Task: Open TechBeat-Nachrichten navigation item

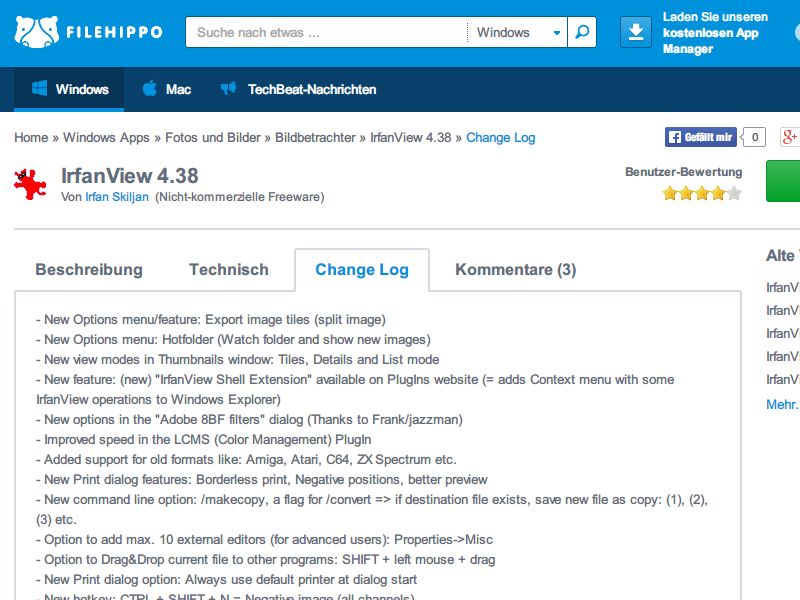Action: [x=298, y=89]
